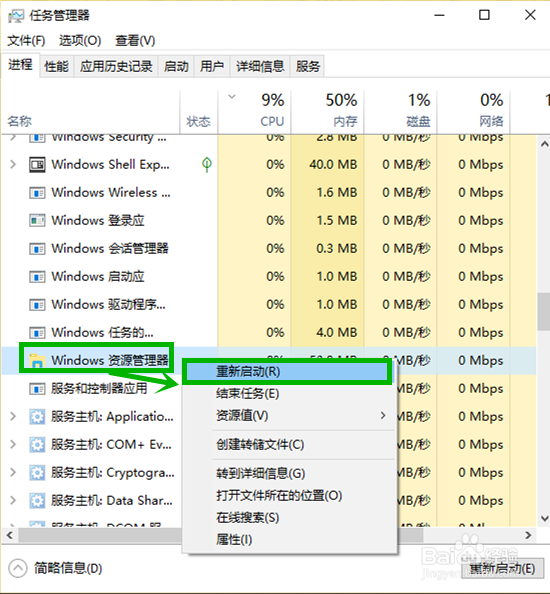Viewport: 550px width, 594px height.
Task: Click the Windows 登录应 process icon
Action: click(x=37, y=220)
